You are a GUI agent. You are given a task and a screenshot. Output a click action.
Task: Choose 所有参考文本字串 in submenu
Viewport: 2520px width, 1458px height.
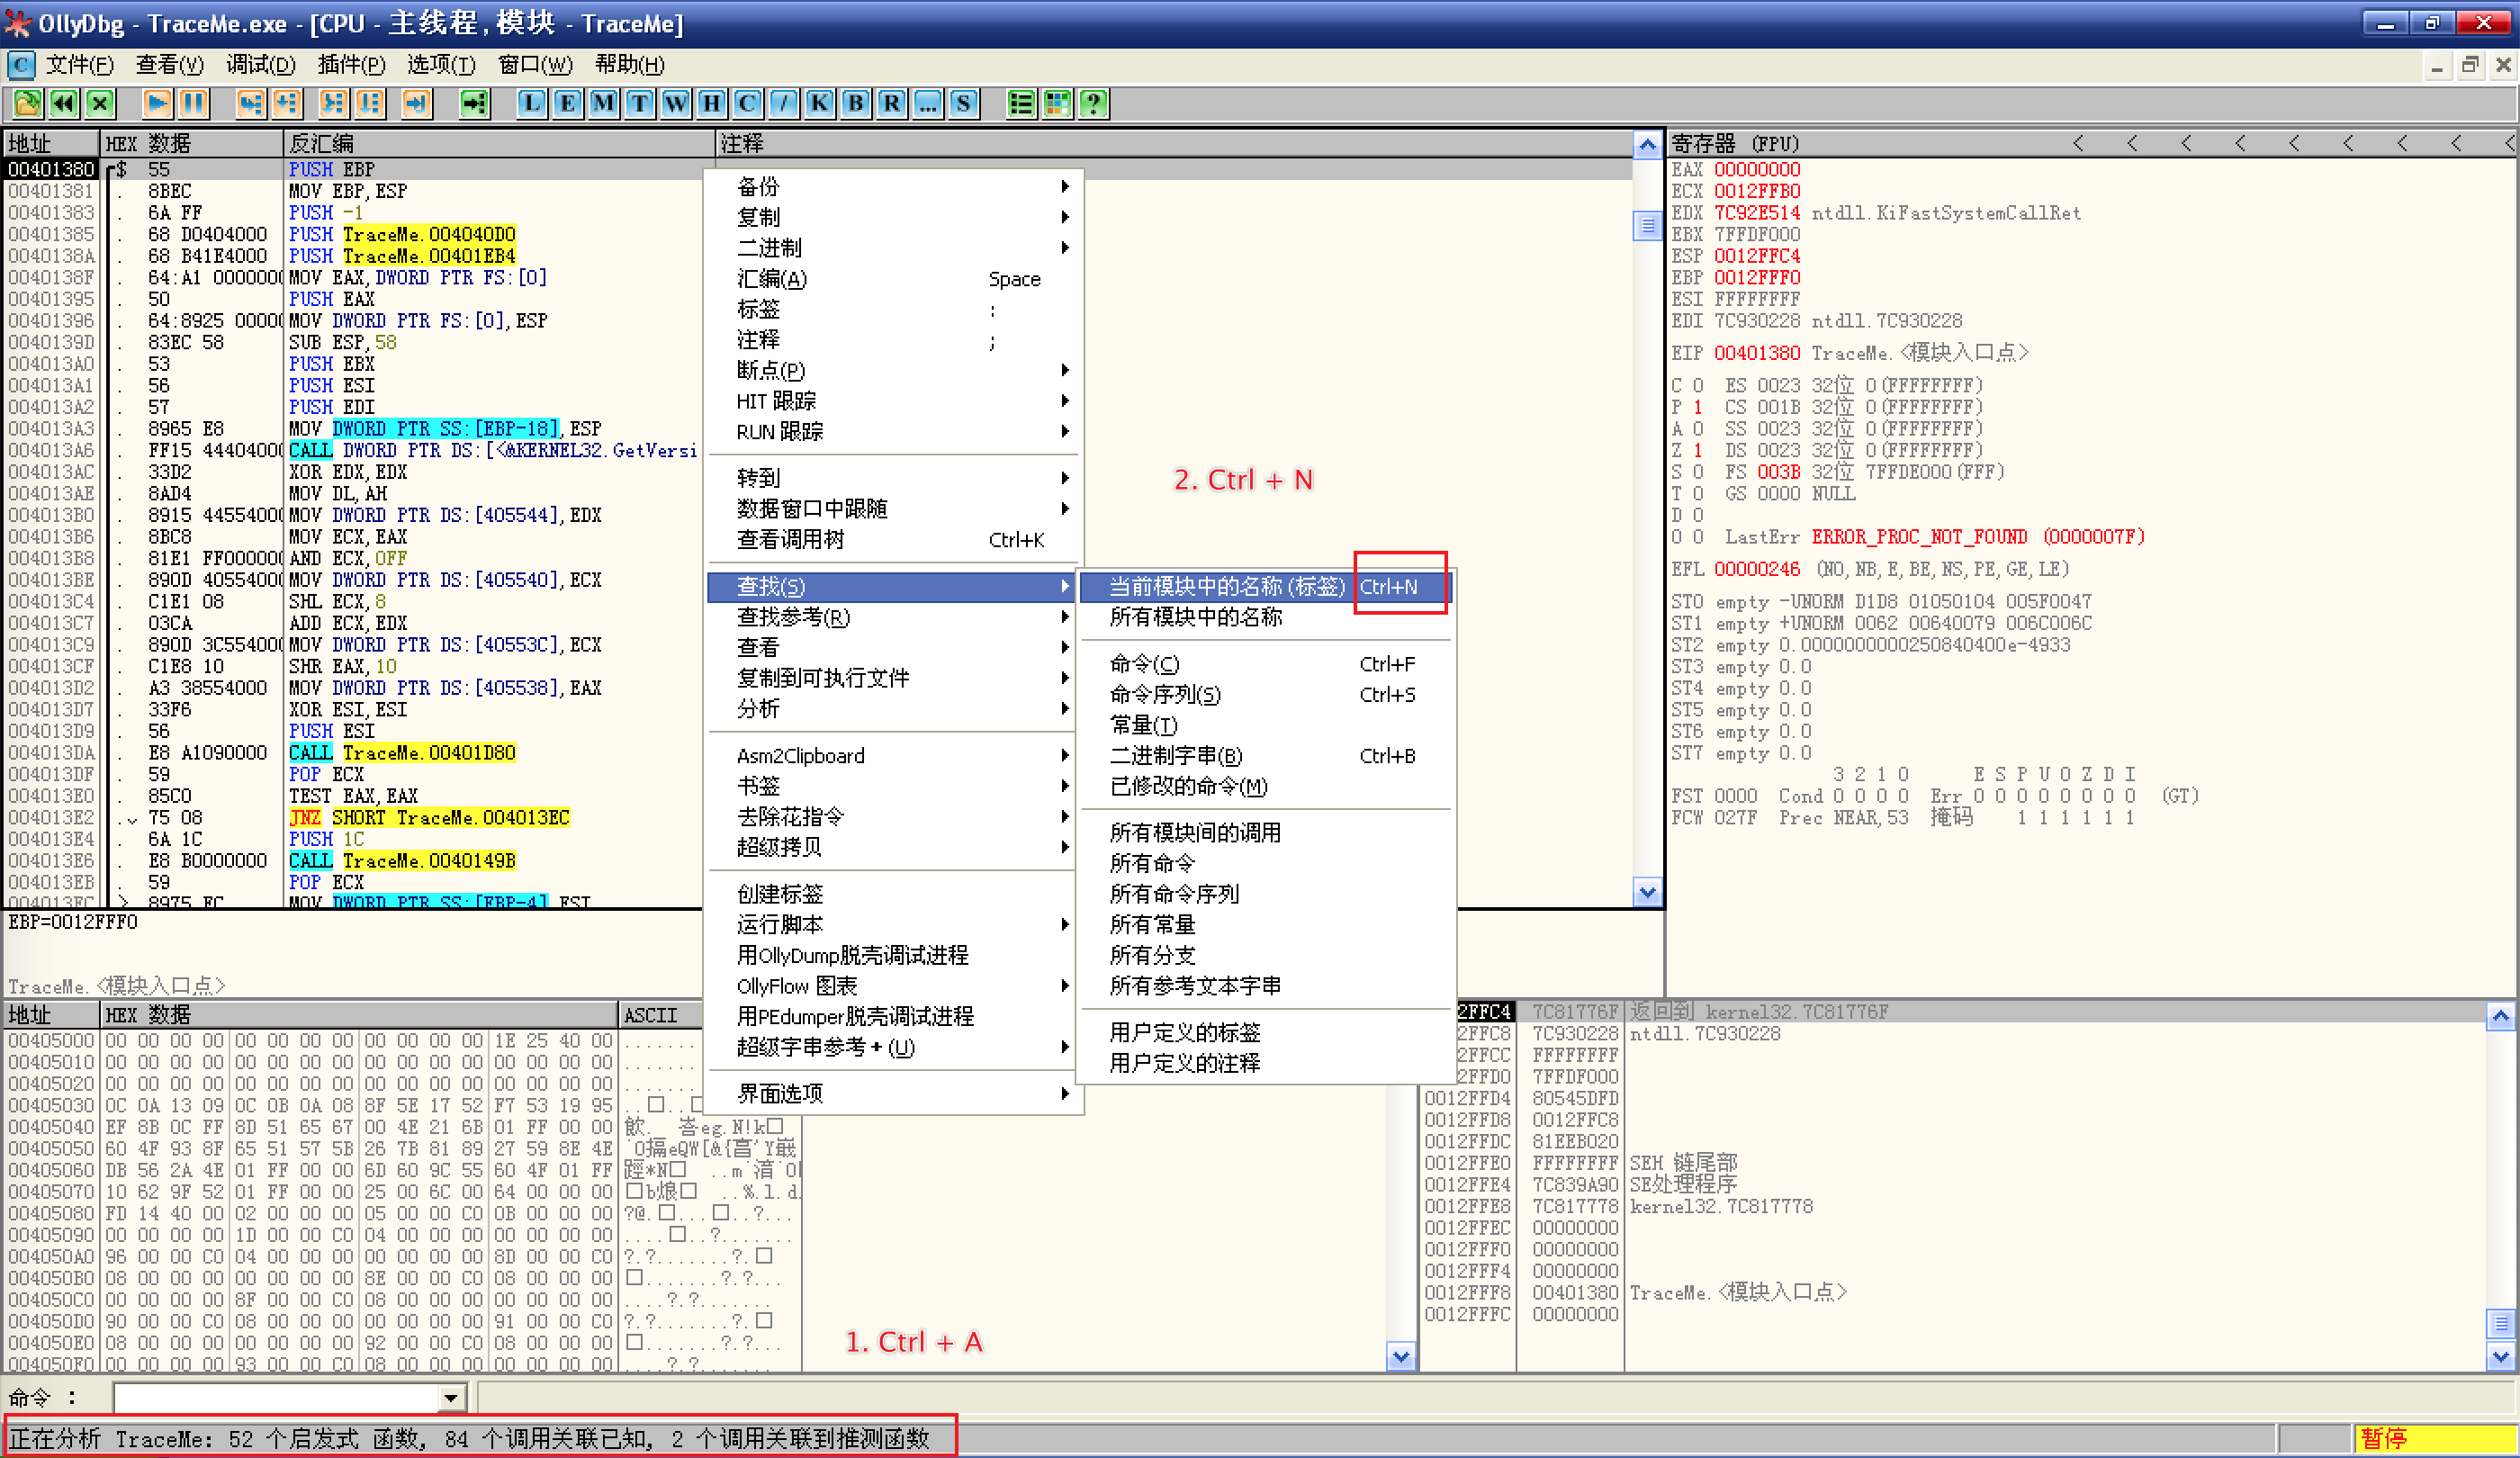pos(1194,985)
